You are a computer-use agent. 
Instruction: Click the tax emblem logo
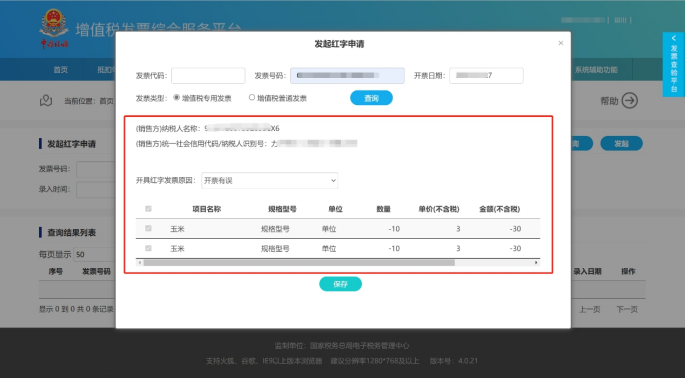[54, 29]
